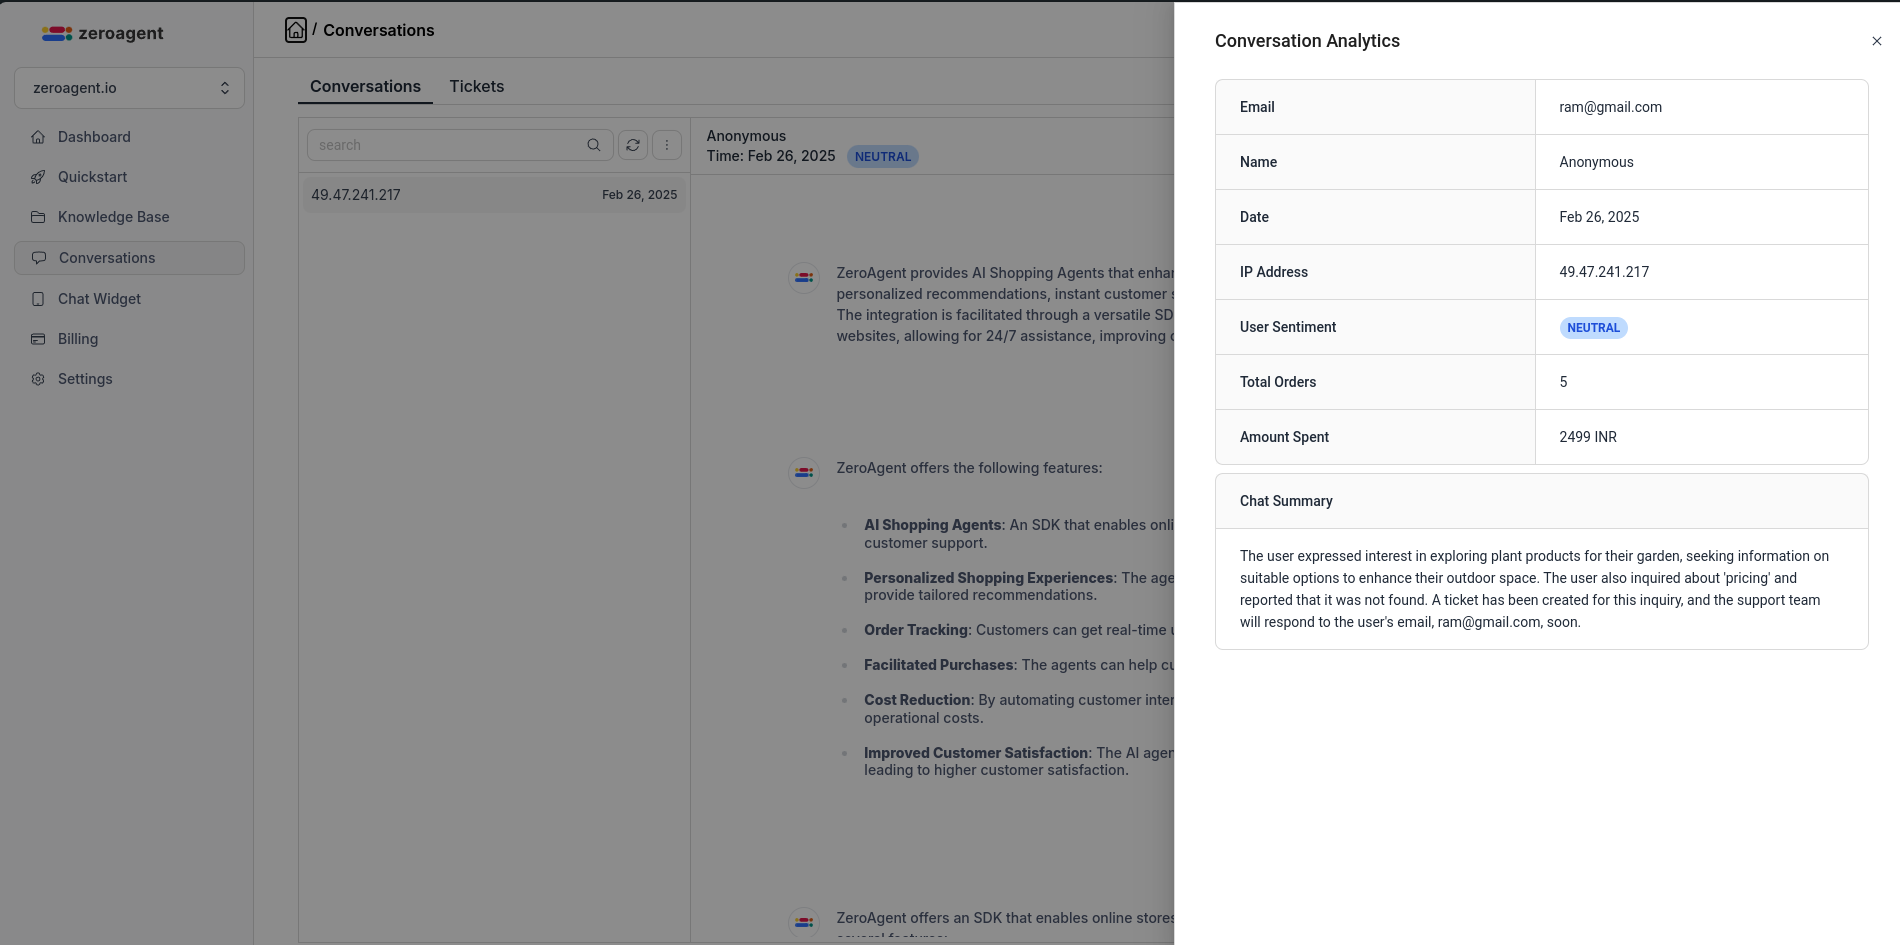The height and width of the screenshot is (945, 1900).
Task: Click the zeroagent logo in the sidebar
Action: [101, 33]
